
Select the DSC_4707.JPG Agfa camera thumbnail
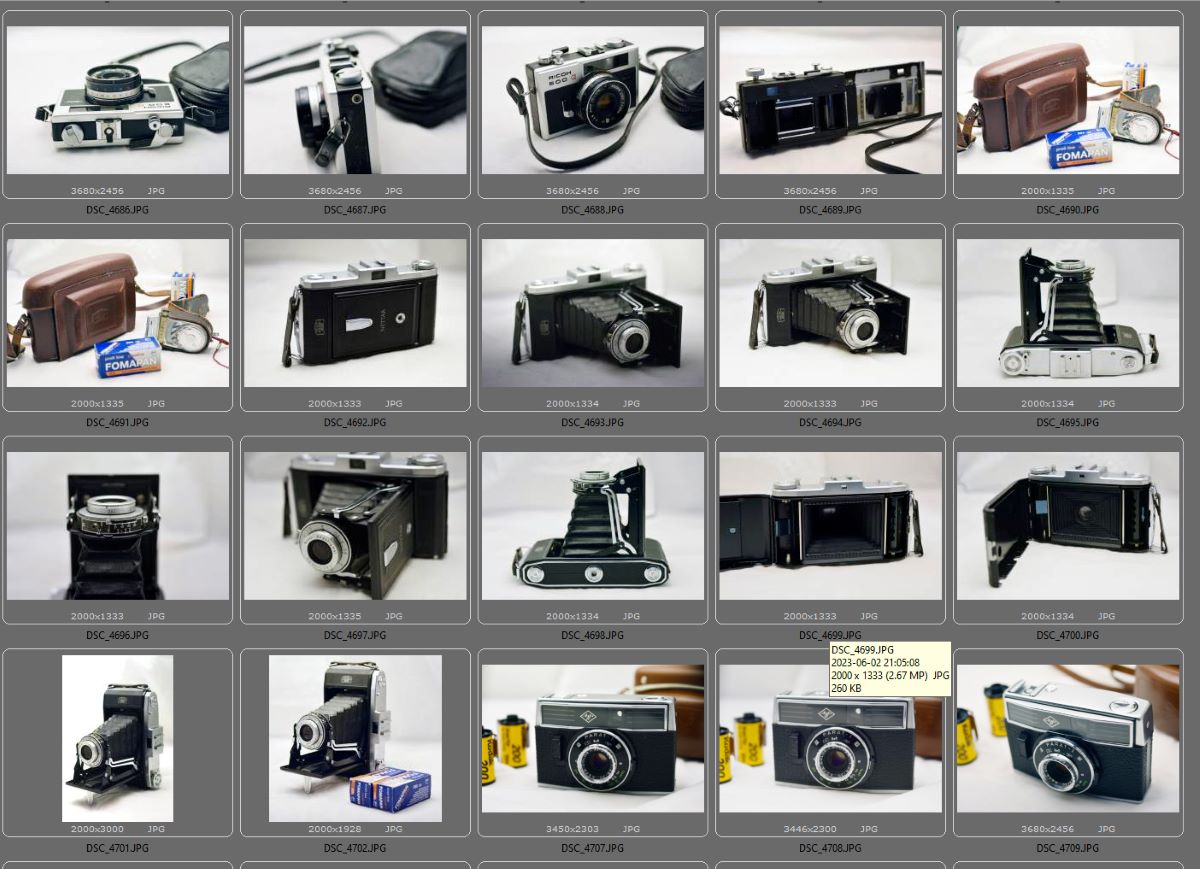[x=592, y=738]
